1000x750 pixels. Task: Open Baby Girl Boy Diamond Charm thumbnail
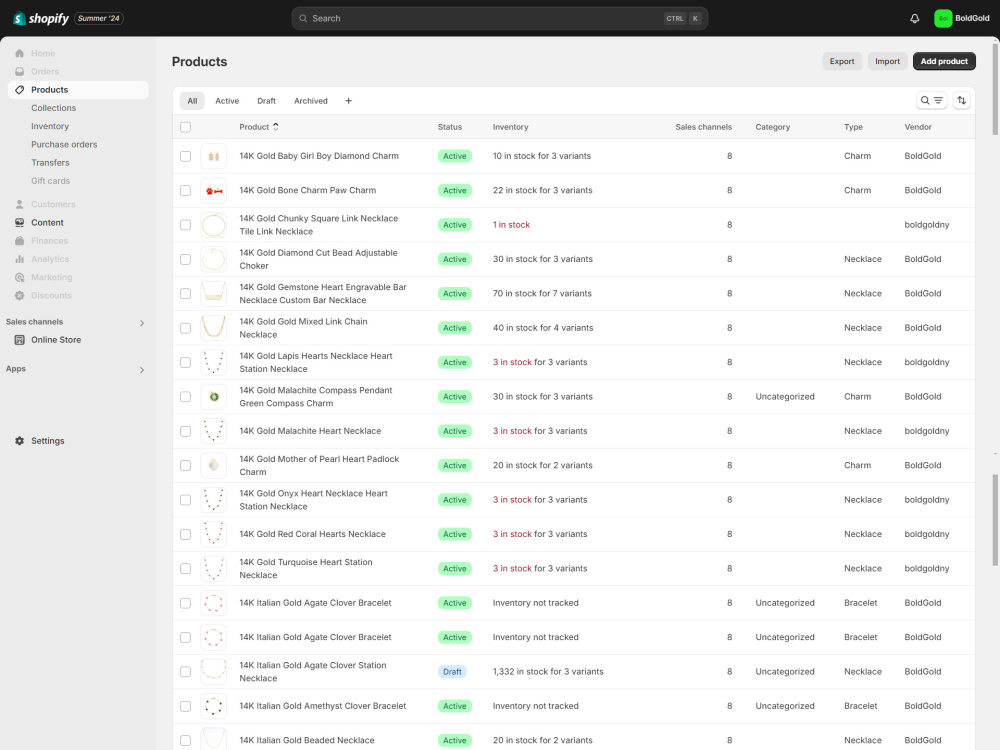click(214, 156)
